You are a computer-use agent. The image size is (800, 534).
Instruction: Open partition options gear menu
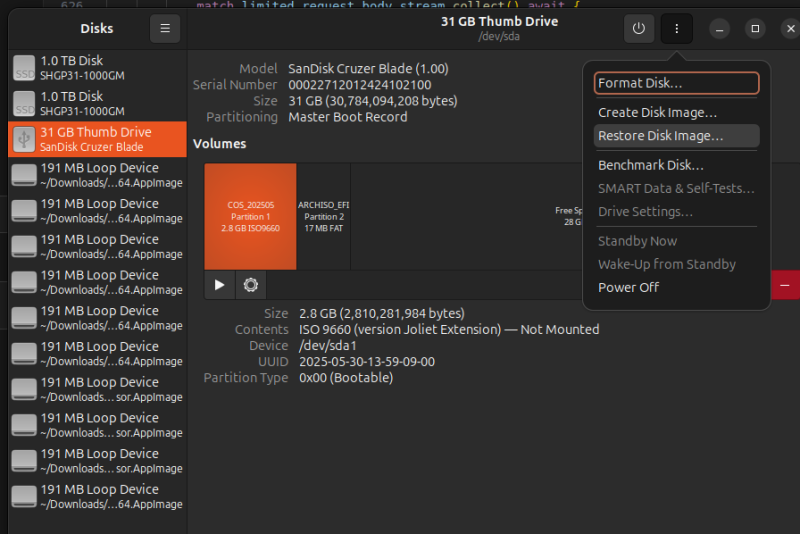250,285
